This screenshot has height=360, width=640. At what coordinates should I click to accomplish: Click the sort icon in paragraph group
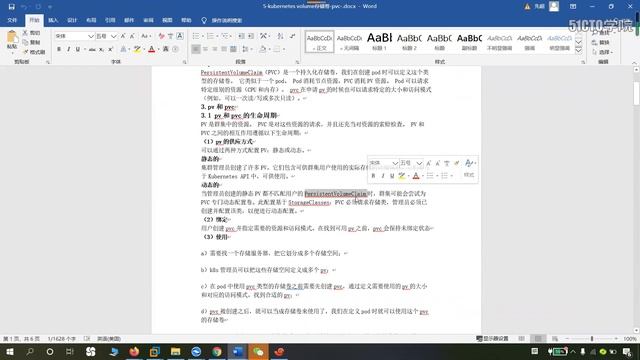tap(280, 36)
